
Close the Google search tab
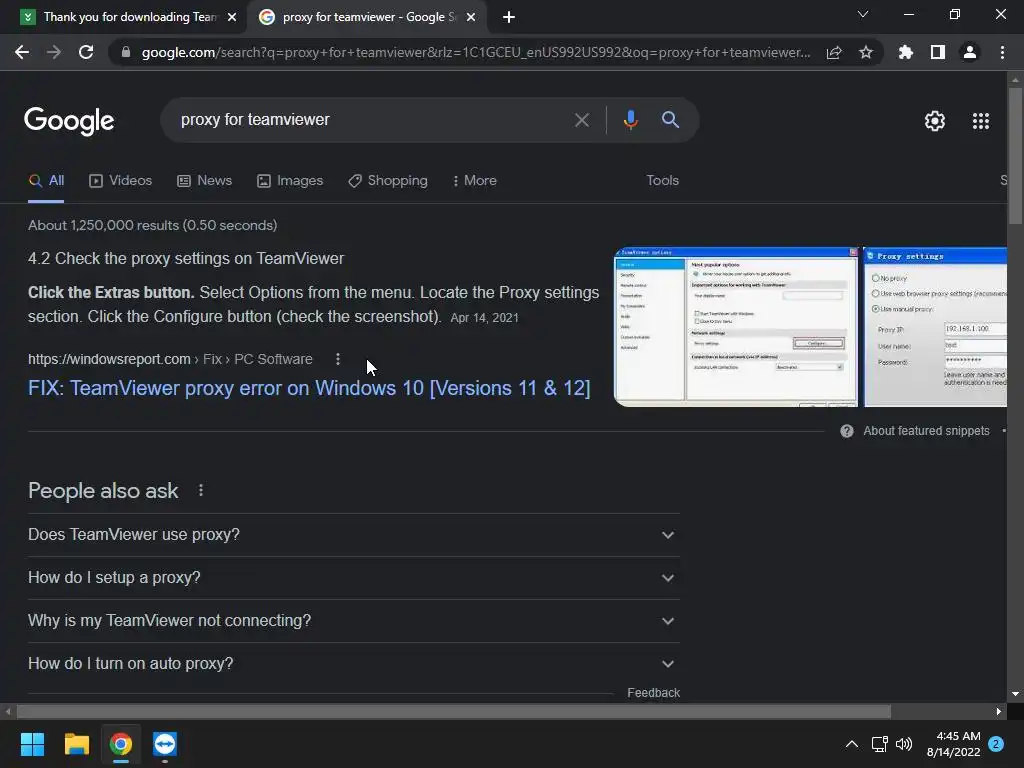pos(471,17)
